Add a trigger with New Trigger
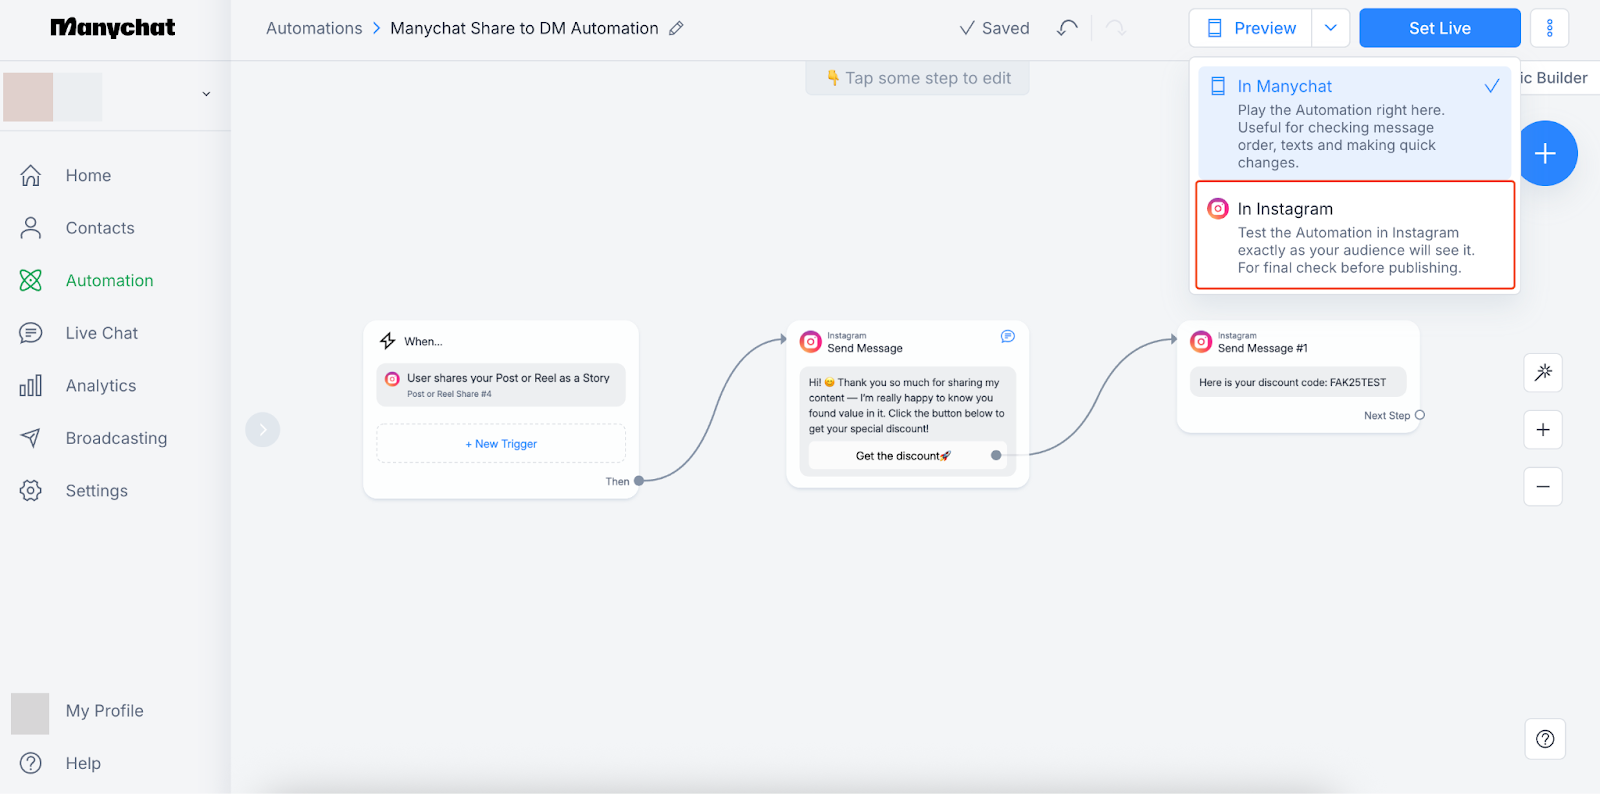 pyautogui.click(x=501, y=444)
